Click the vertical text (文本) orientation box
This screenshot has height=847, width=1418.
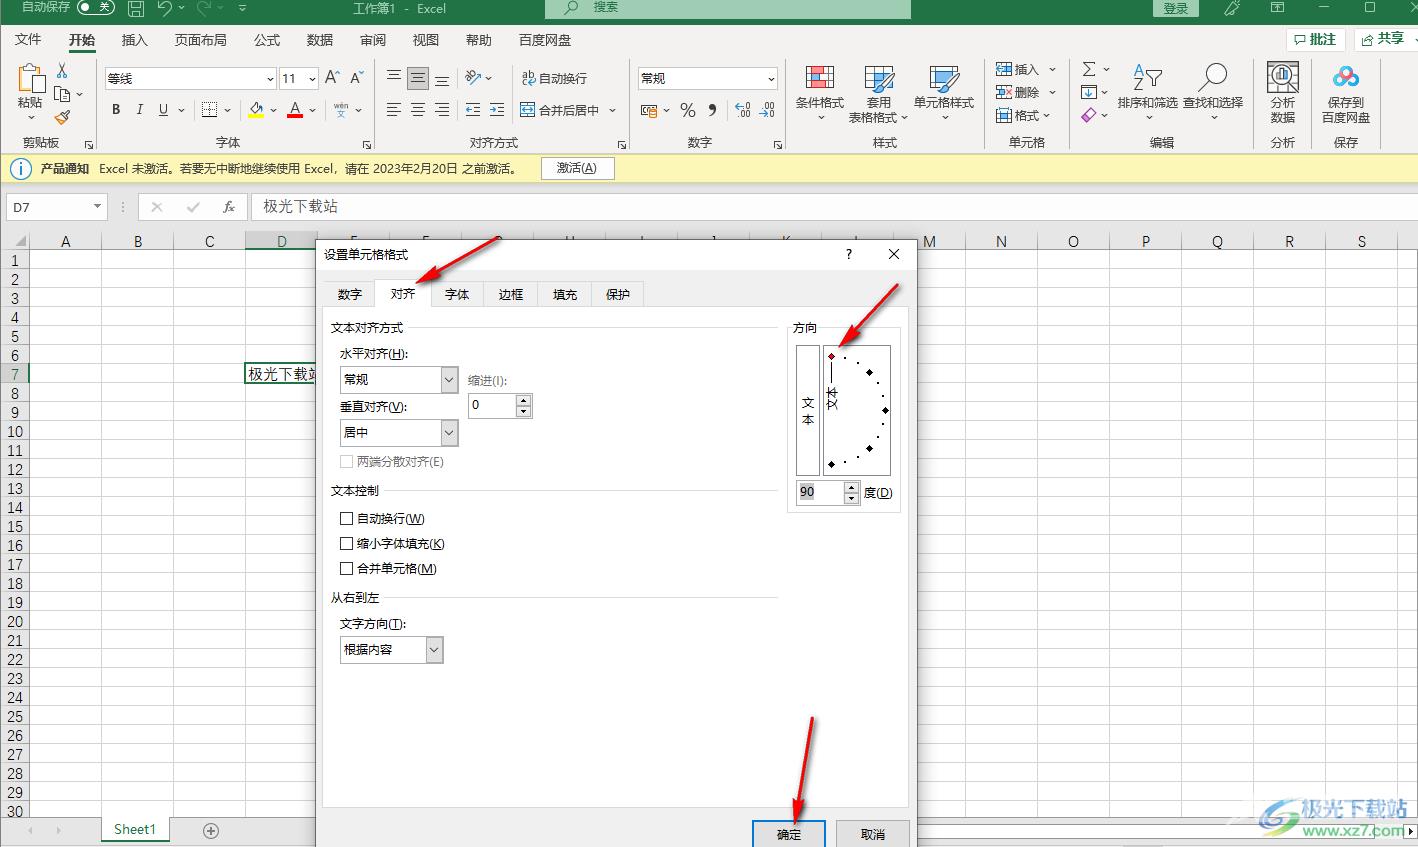(808, 410)
